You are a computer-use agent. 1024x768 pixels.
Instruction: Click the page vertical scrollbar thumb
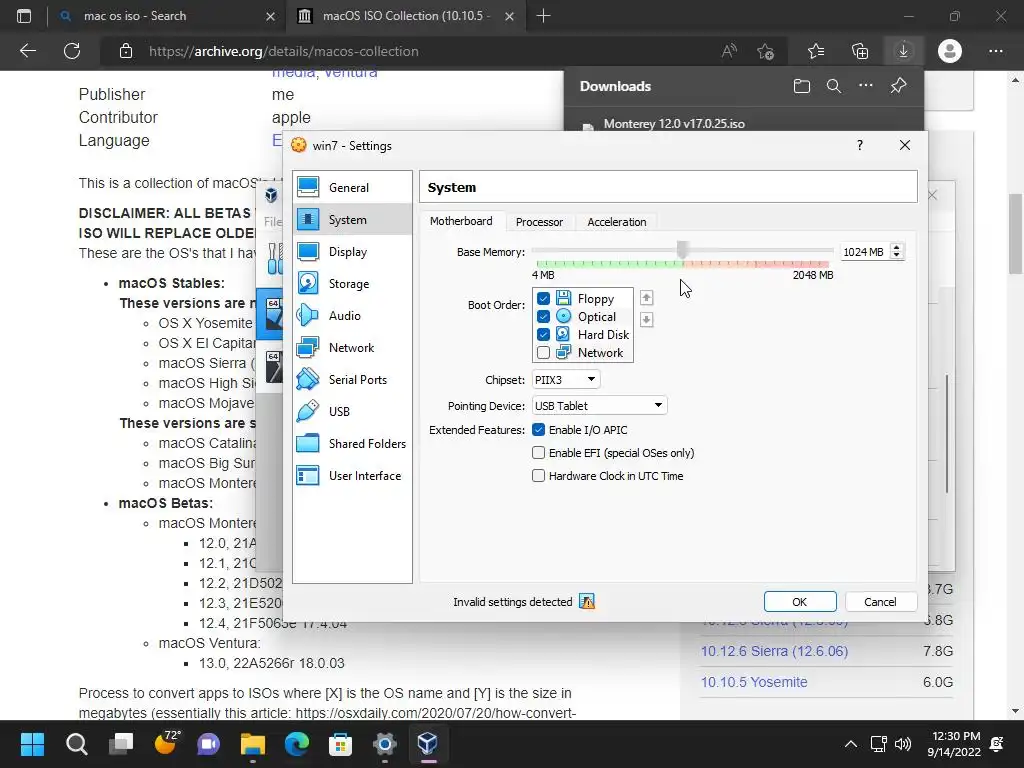tap(1015, 234)
